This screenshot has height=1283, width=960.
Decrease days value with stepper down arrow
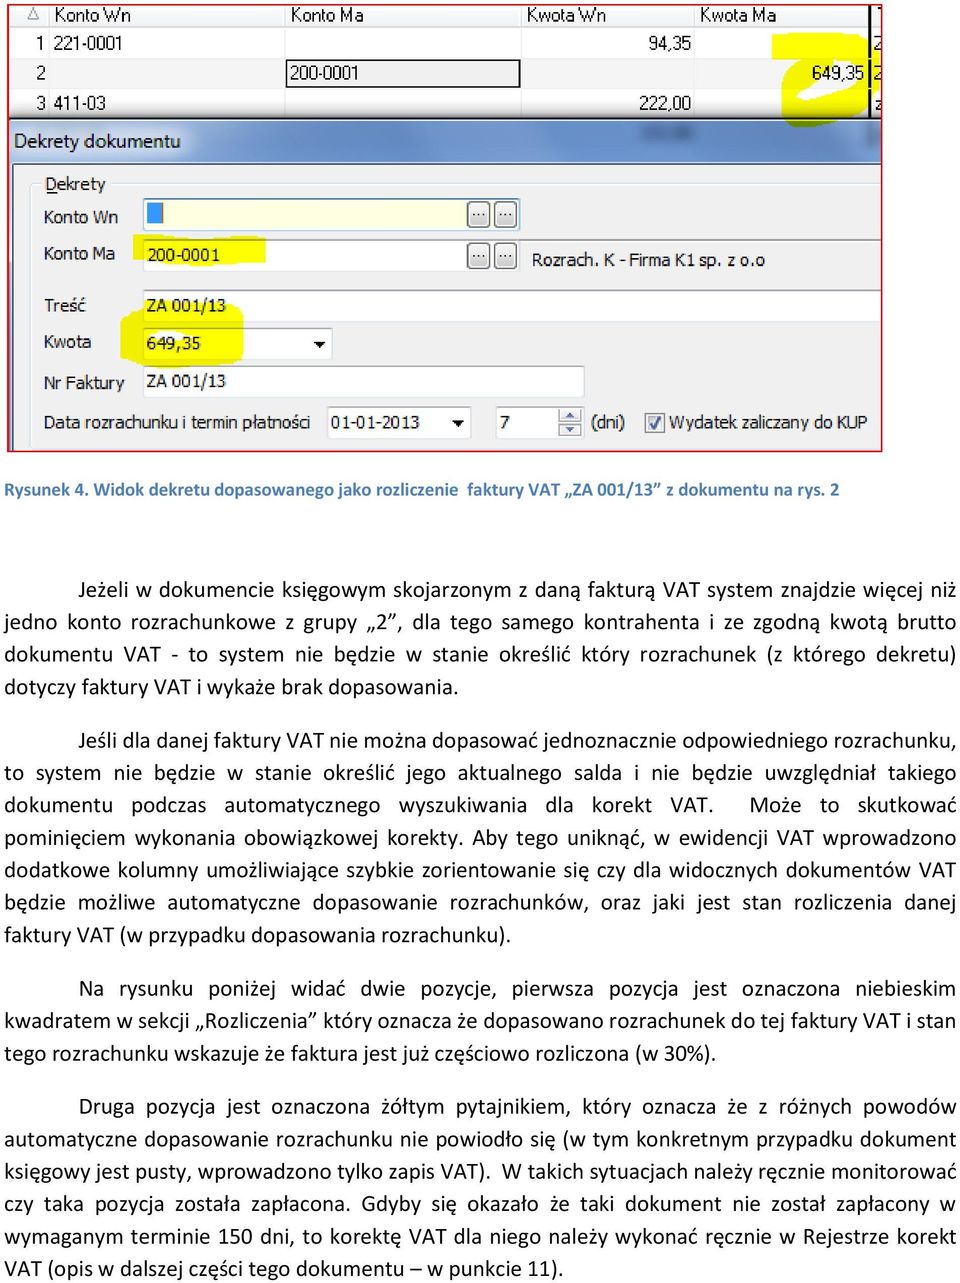pyautogui.click(x=570, y=430)
